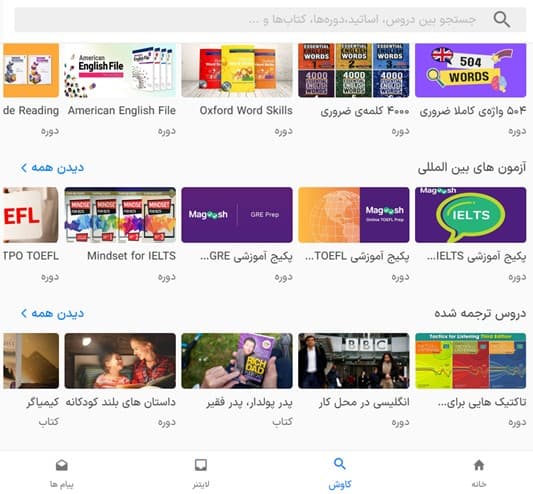Open the Magoosh IELTS package
The image size is (533, 494).
pos(470,215)
